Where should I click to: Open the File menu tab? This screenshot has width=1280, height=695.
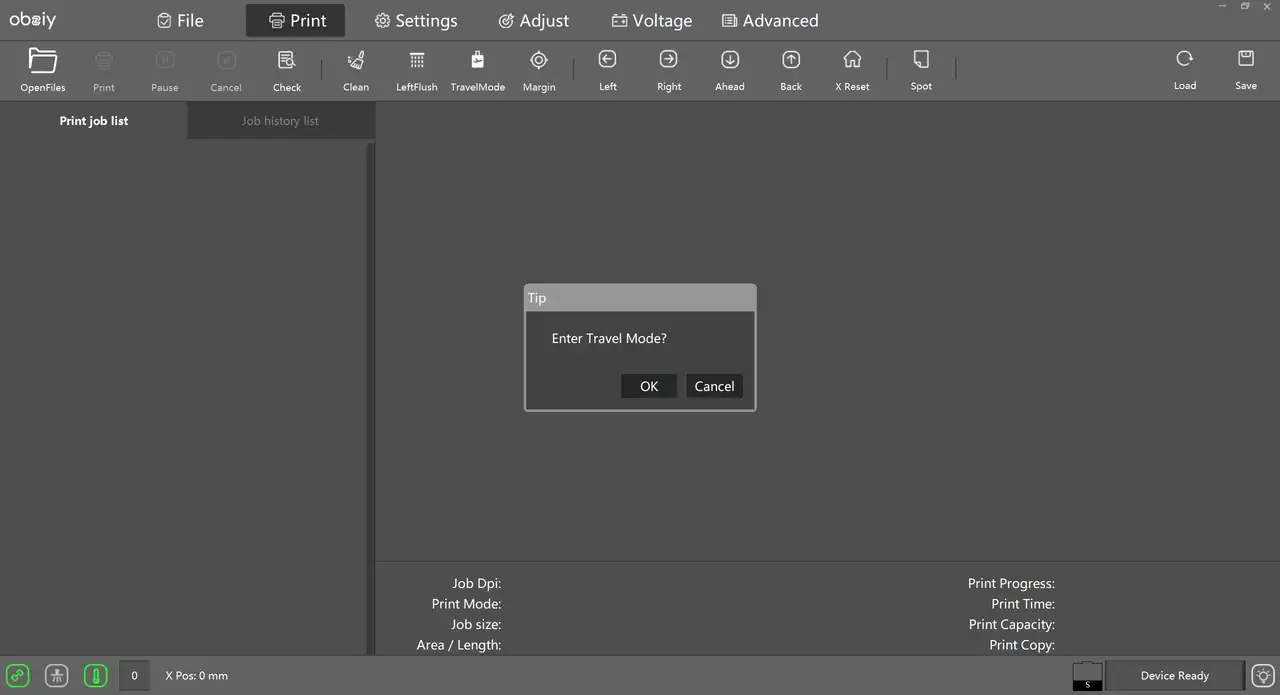pyautogui.click(x=180, y=20)
